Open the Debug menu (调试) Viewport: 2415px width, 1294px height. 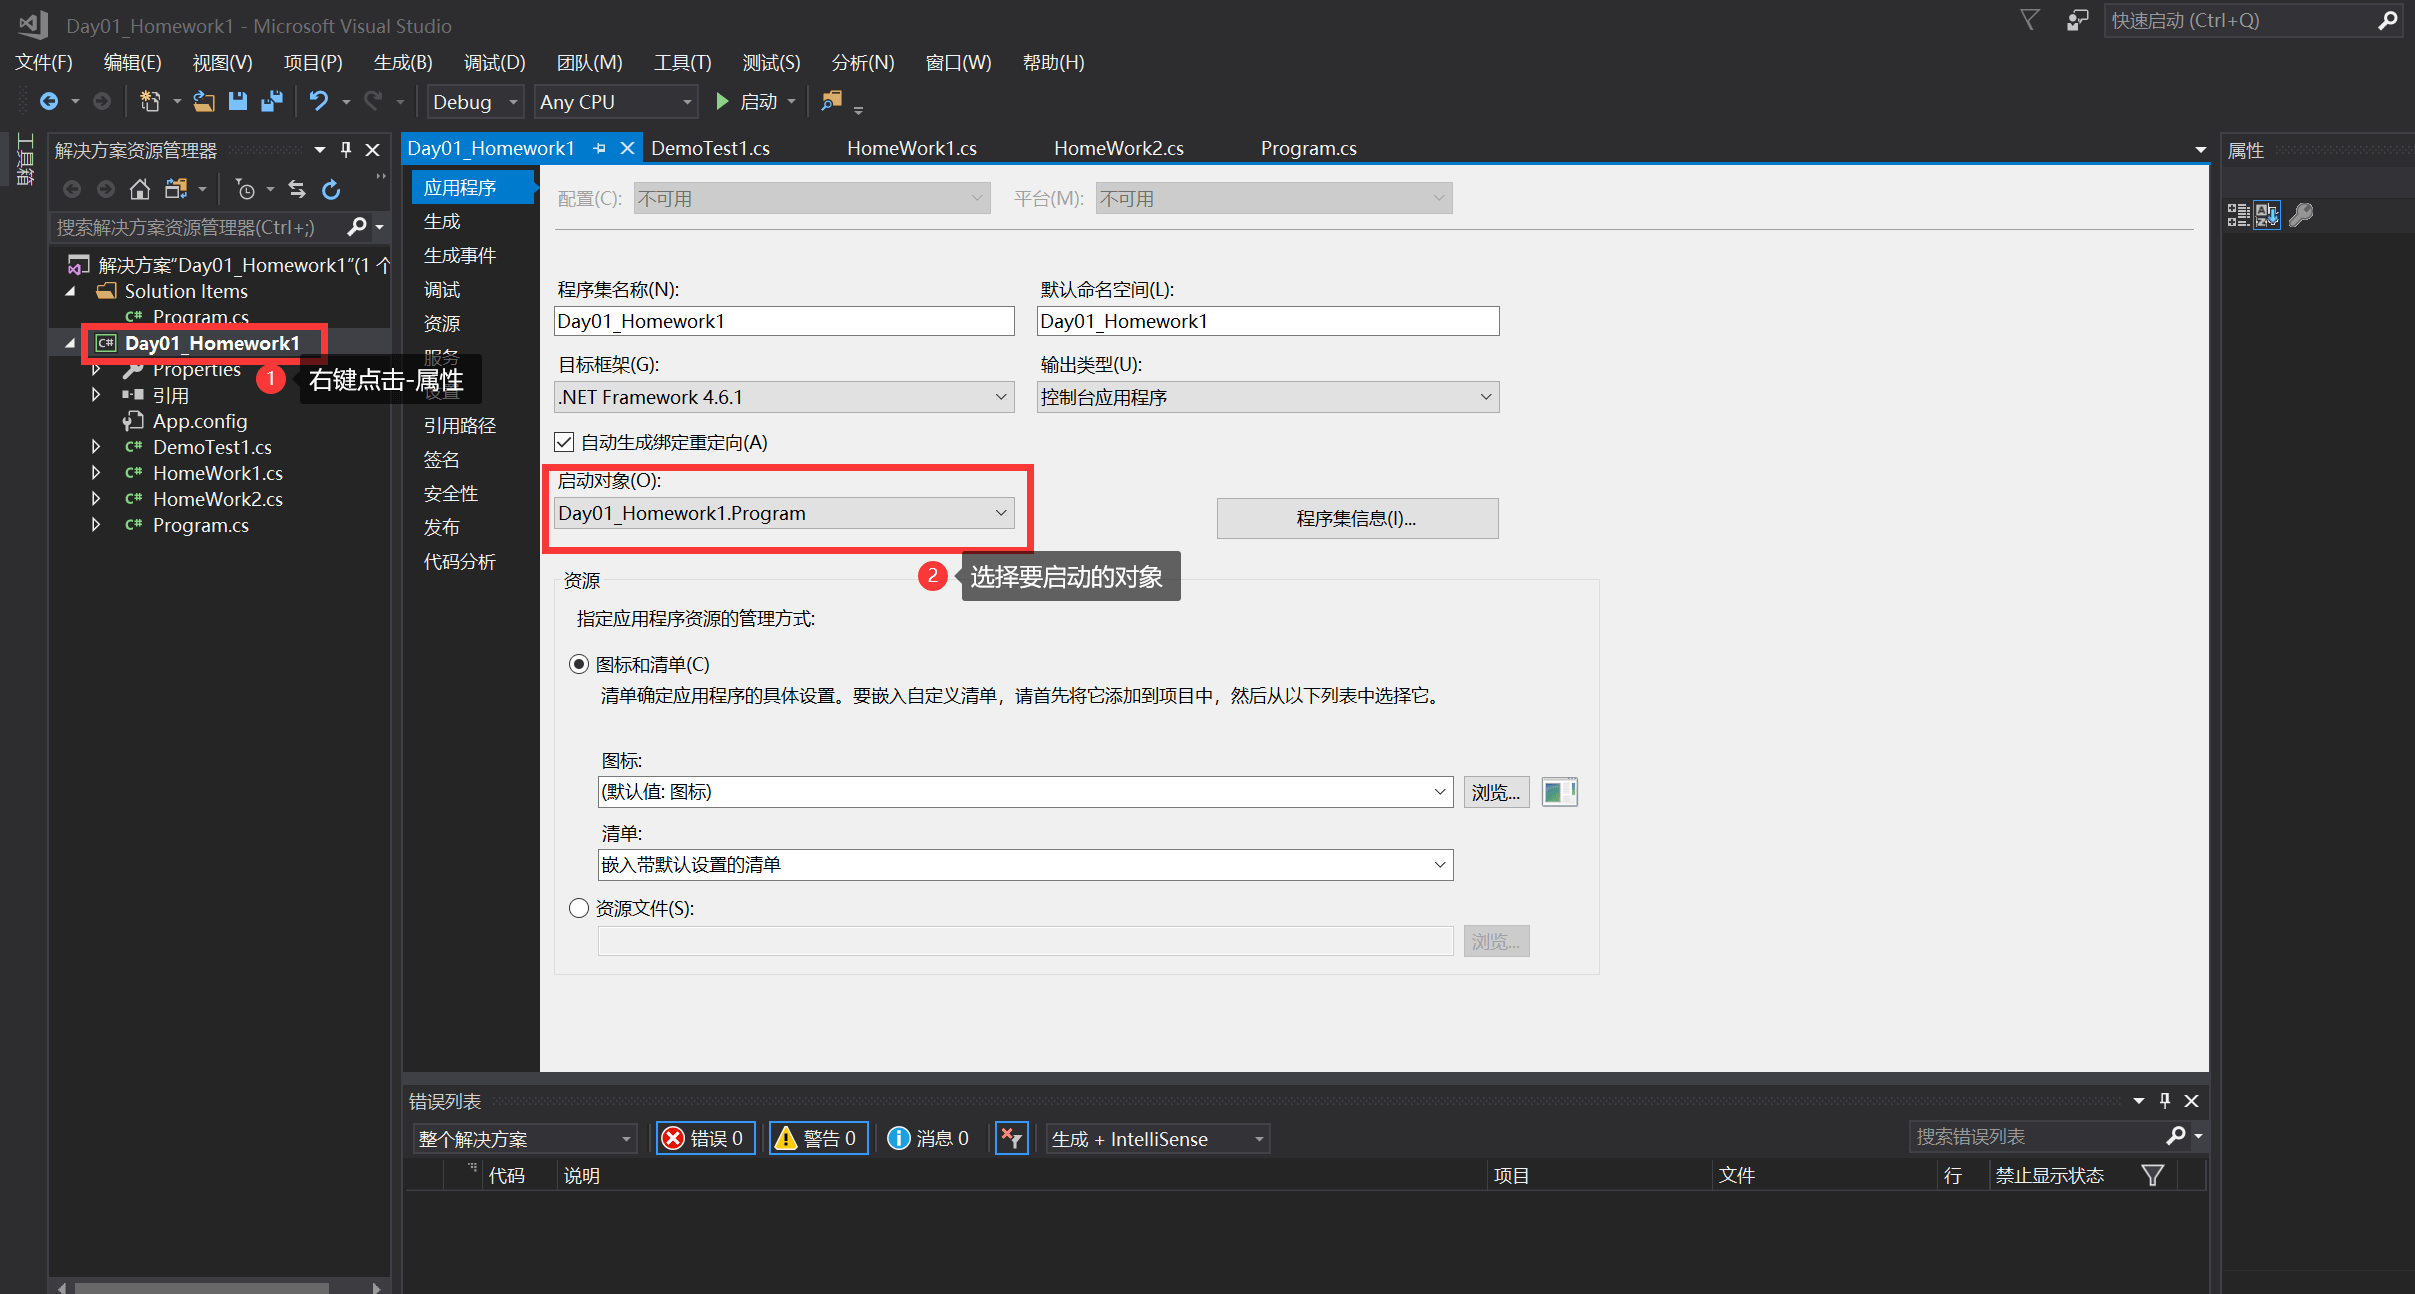point(494,62)
